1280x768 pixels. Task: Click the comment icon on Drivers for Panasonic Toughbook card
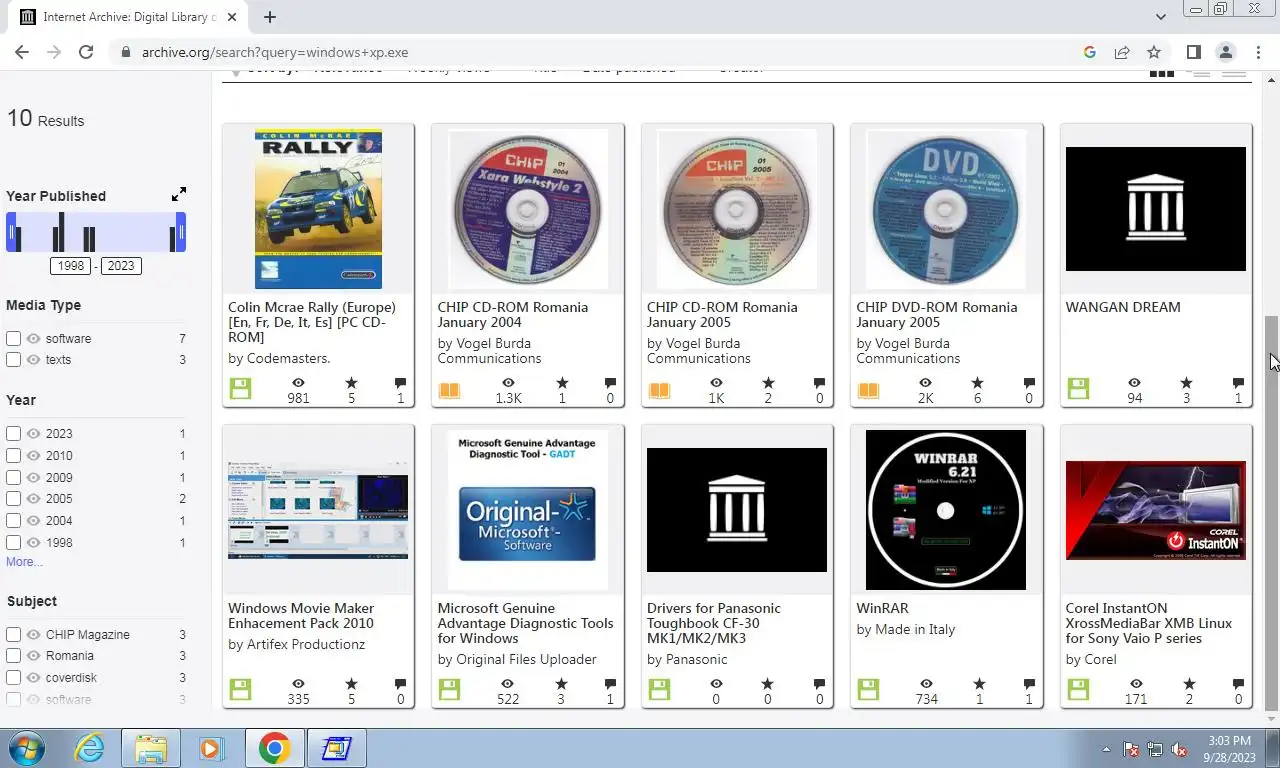819,684
